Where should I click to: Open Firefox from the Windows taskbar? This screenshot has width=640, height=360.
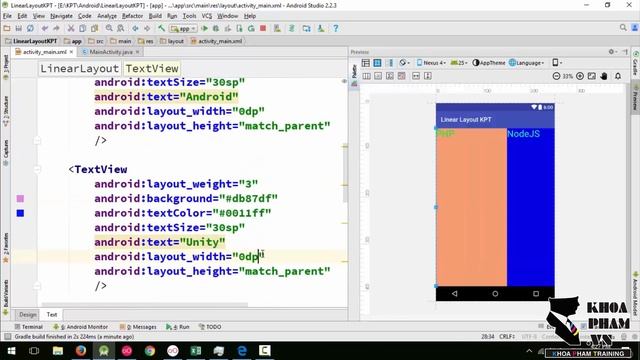pos(81,351)
